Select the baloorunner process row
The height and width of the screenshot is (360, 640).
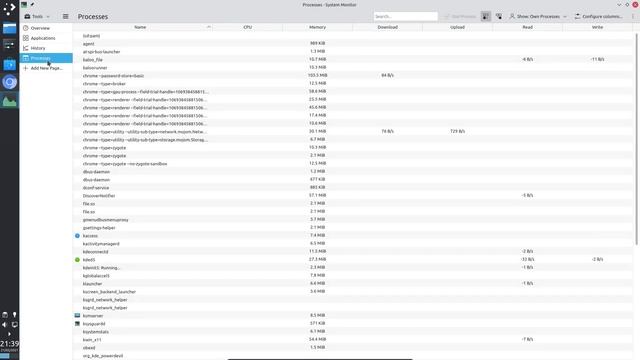[353, 67]
